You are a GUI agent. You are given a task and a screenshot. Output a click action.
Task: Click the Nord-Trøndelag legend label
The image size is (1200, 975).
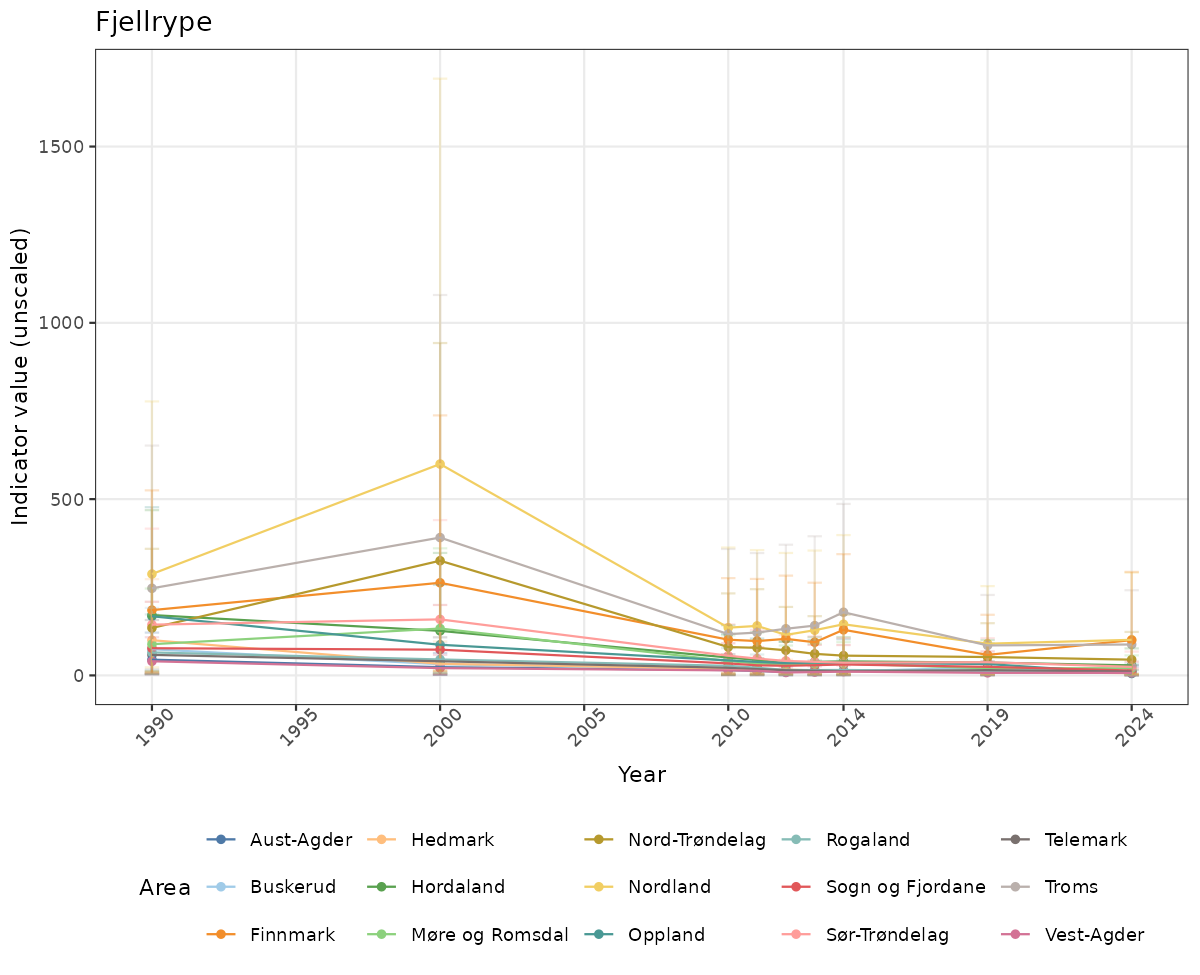[696, 840]
